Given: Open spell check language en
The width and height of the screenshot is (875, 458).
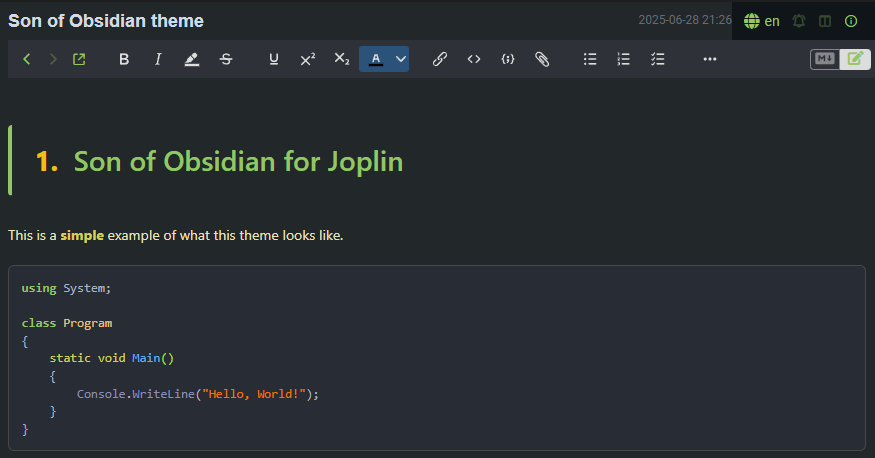Looking at the screenshot, I should [762, 21].
